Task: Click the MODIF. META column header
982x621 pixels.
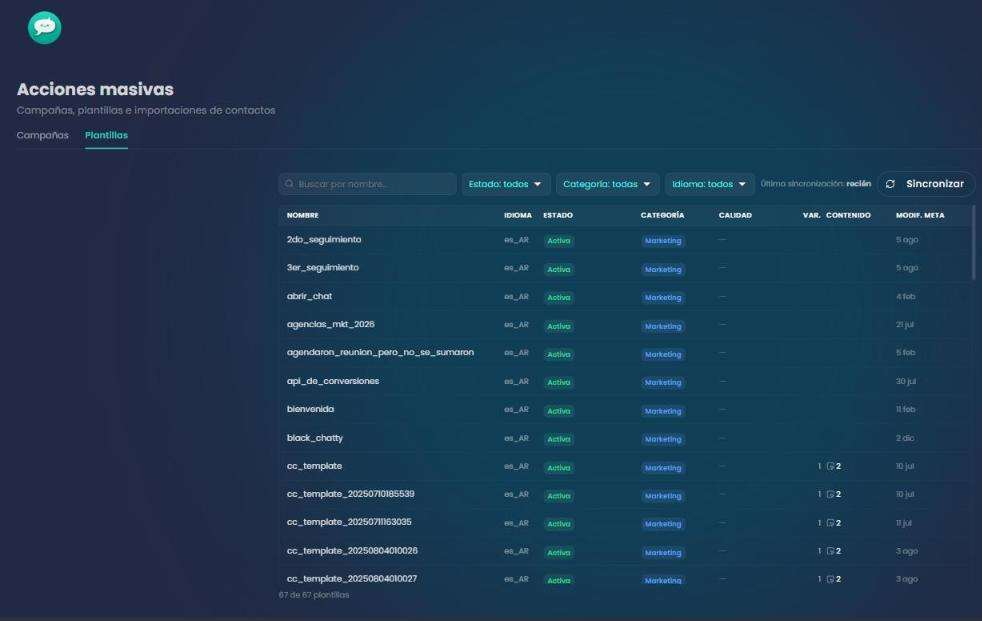Action: [920, 215]
